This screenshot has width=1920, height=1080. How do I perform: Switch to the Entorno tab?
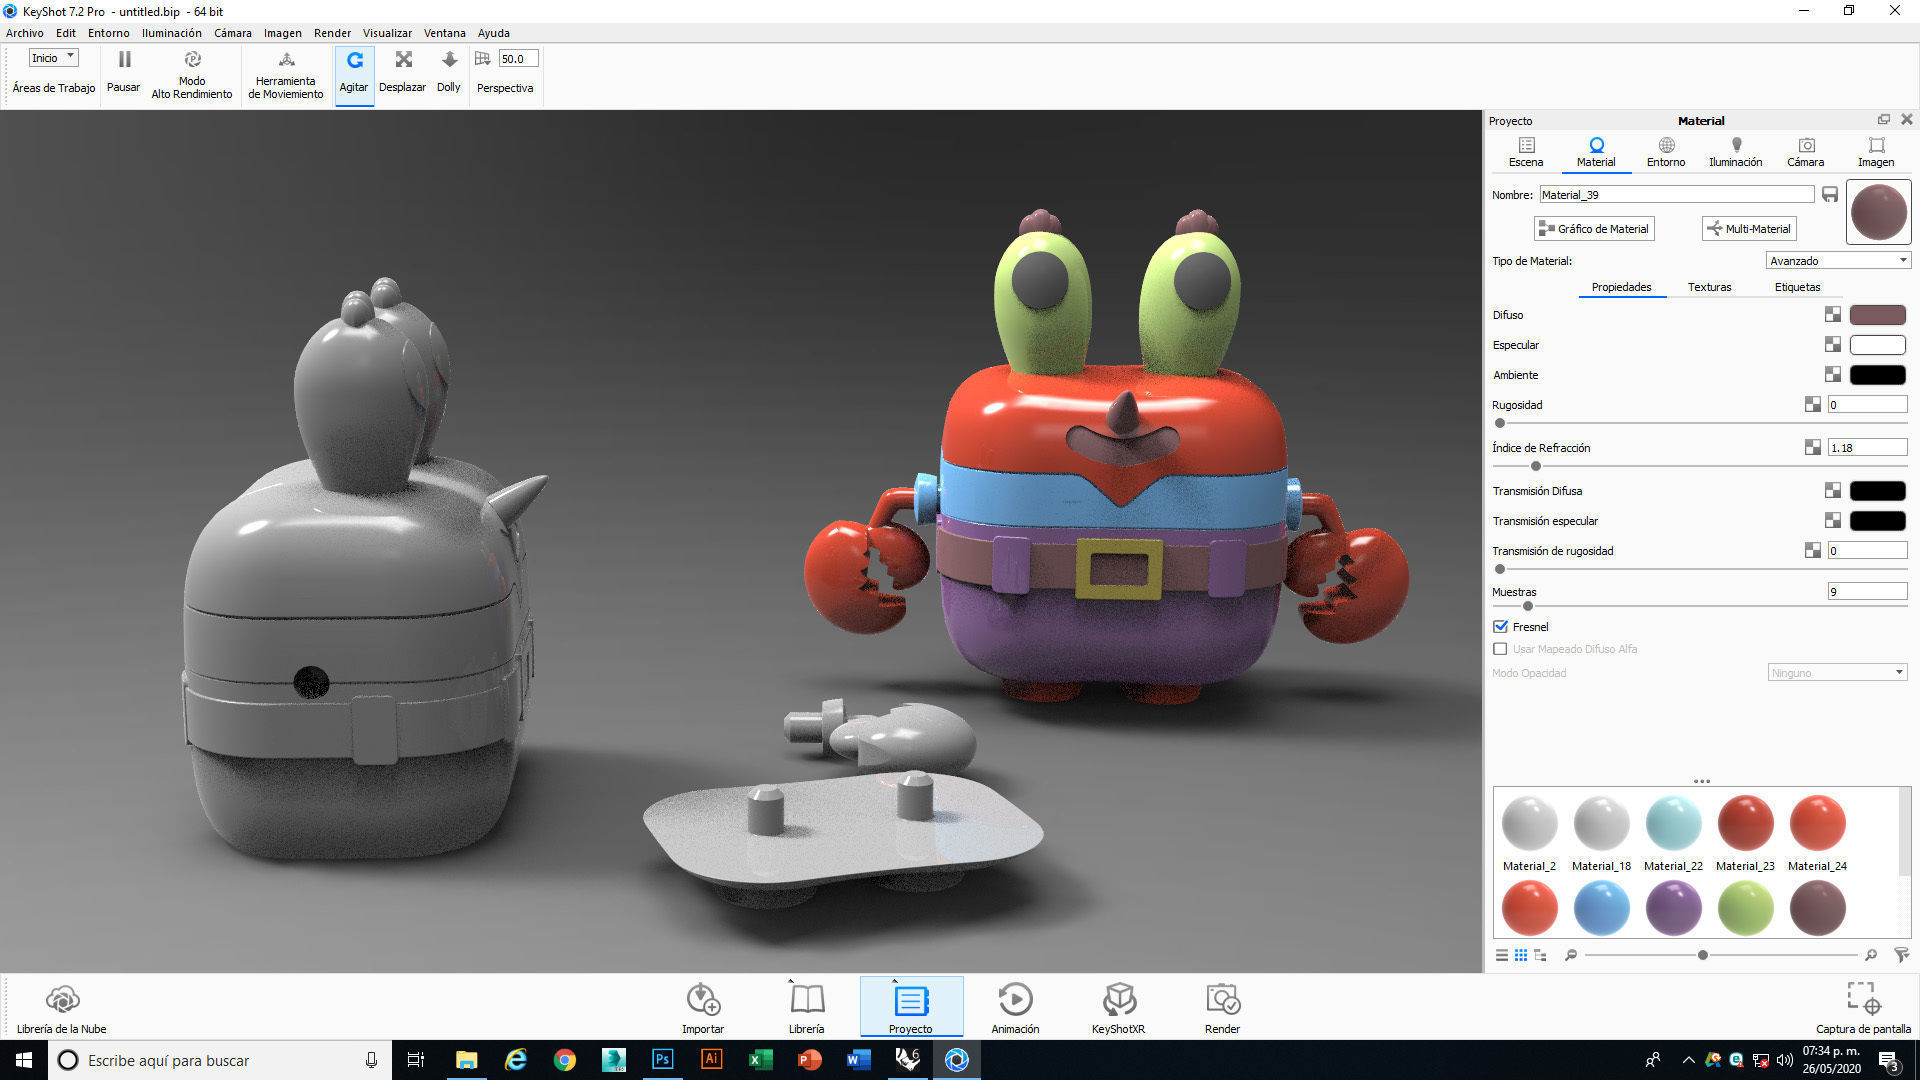1666,152
